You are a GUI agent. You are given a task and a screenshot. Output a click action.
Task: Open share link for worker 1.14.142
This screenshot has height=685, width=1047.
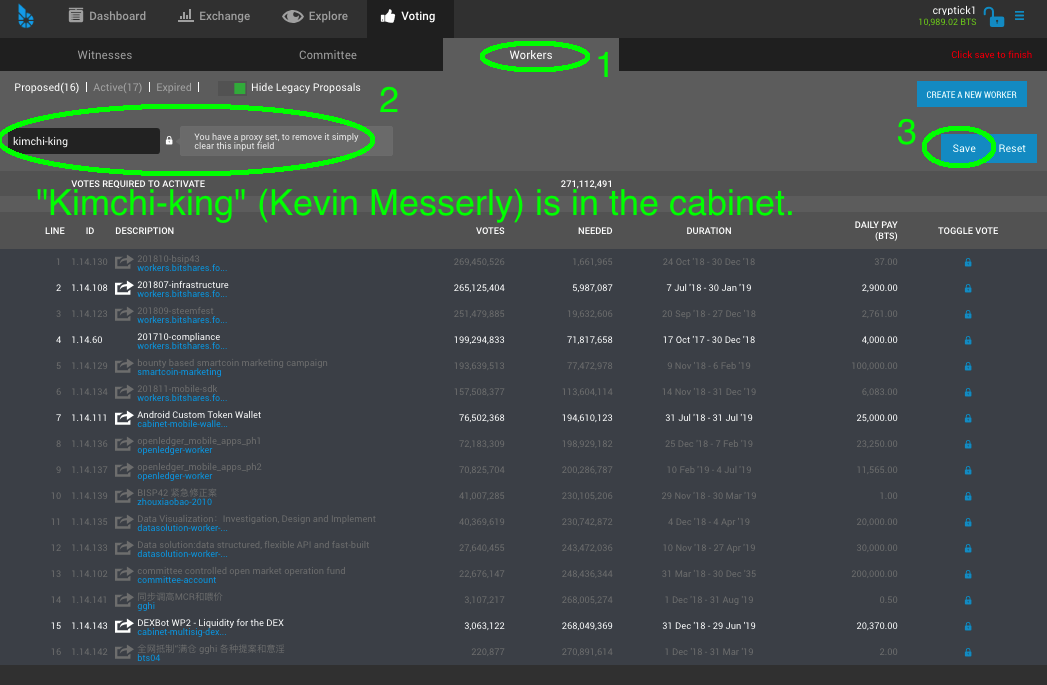point(124,653)
